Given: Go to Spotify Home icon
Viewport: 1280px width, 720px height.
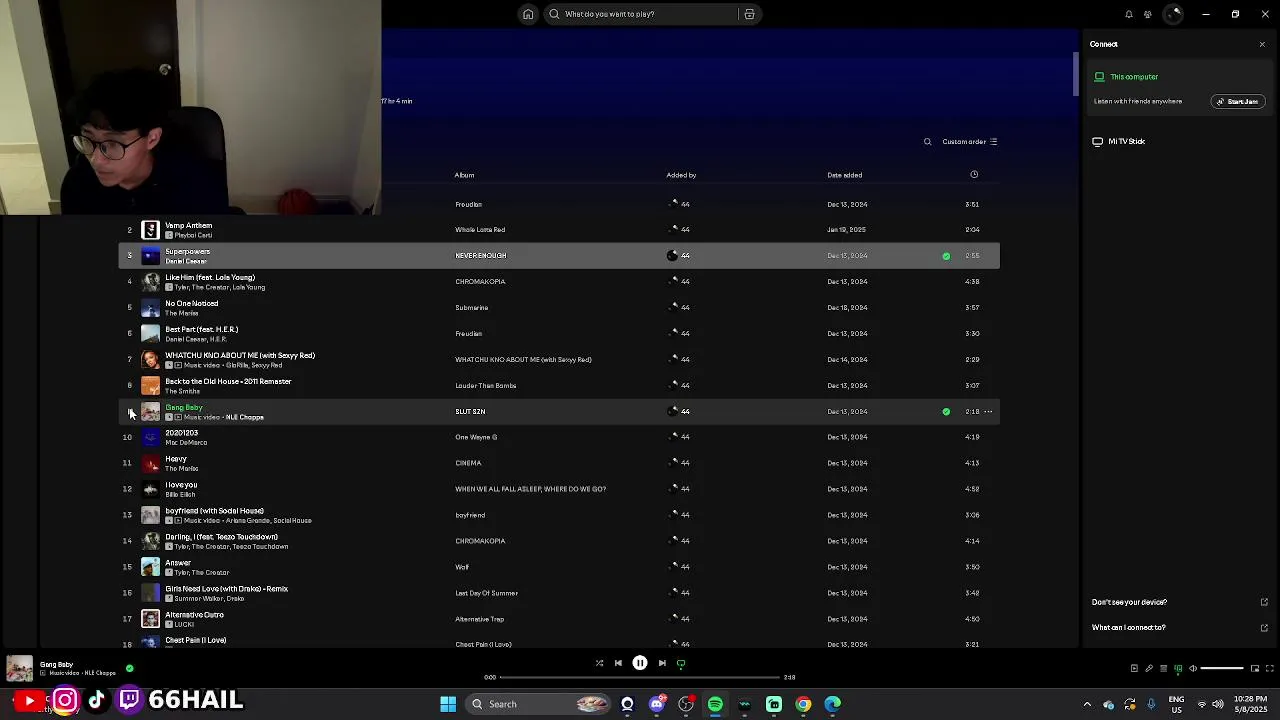Looking at the screenshot, I should (528, 14).
